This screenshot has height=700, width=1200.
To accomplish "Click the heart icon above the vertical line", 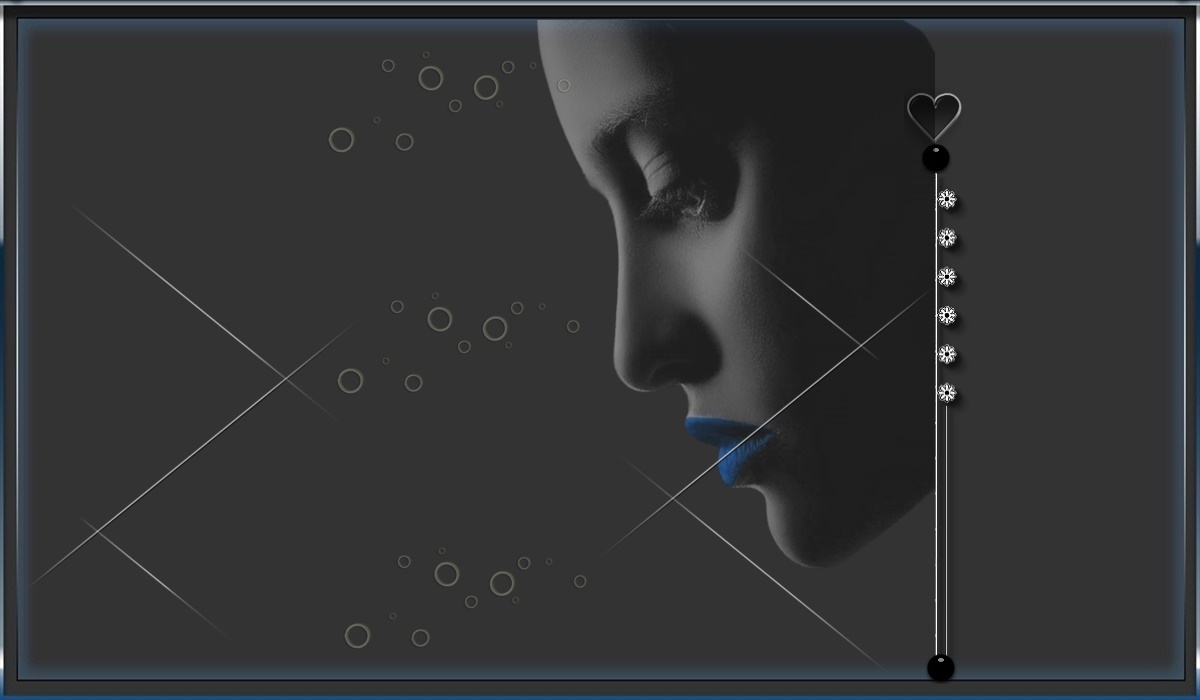I will coord(934,115).
